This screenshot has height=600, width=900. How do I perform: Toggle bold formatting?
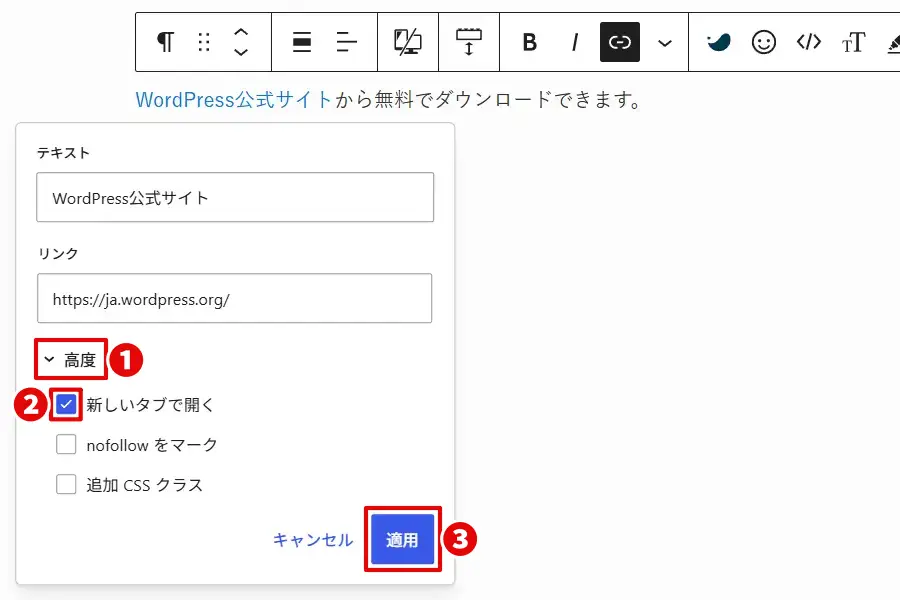530,42
